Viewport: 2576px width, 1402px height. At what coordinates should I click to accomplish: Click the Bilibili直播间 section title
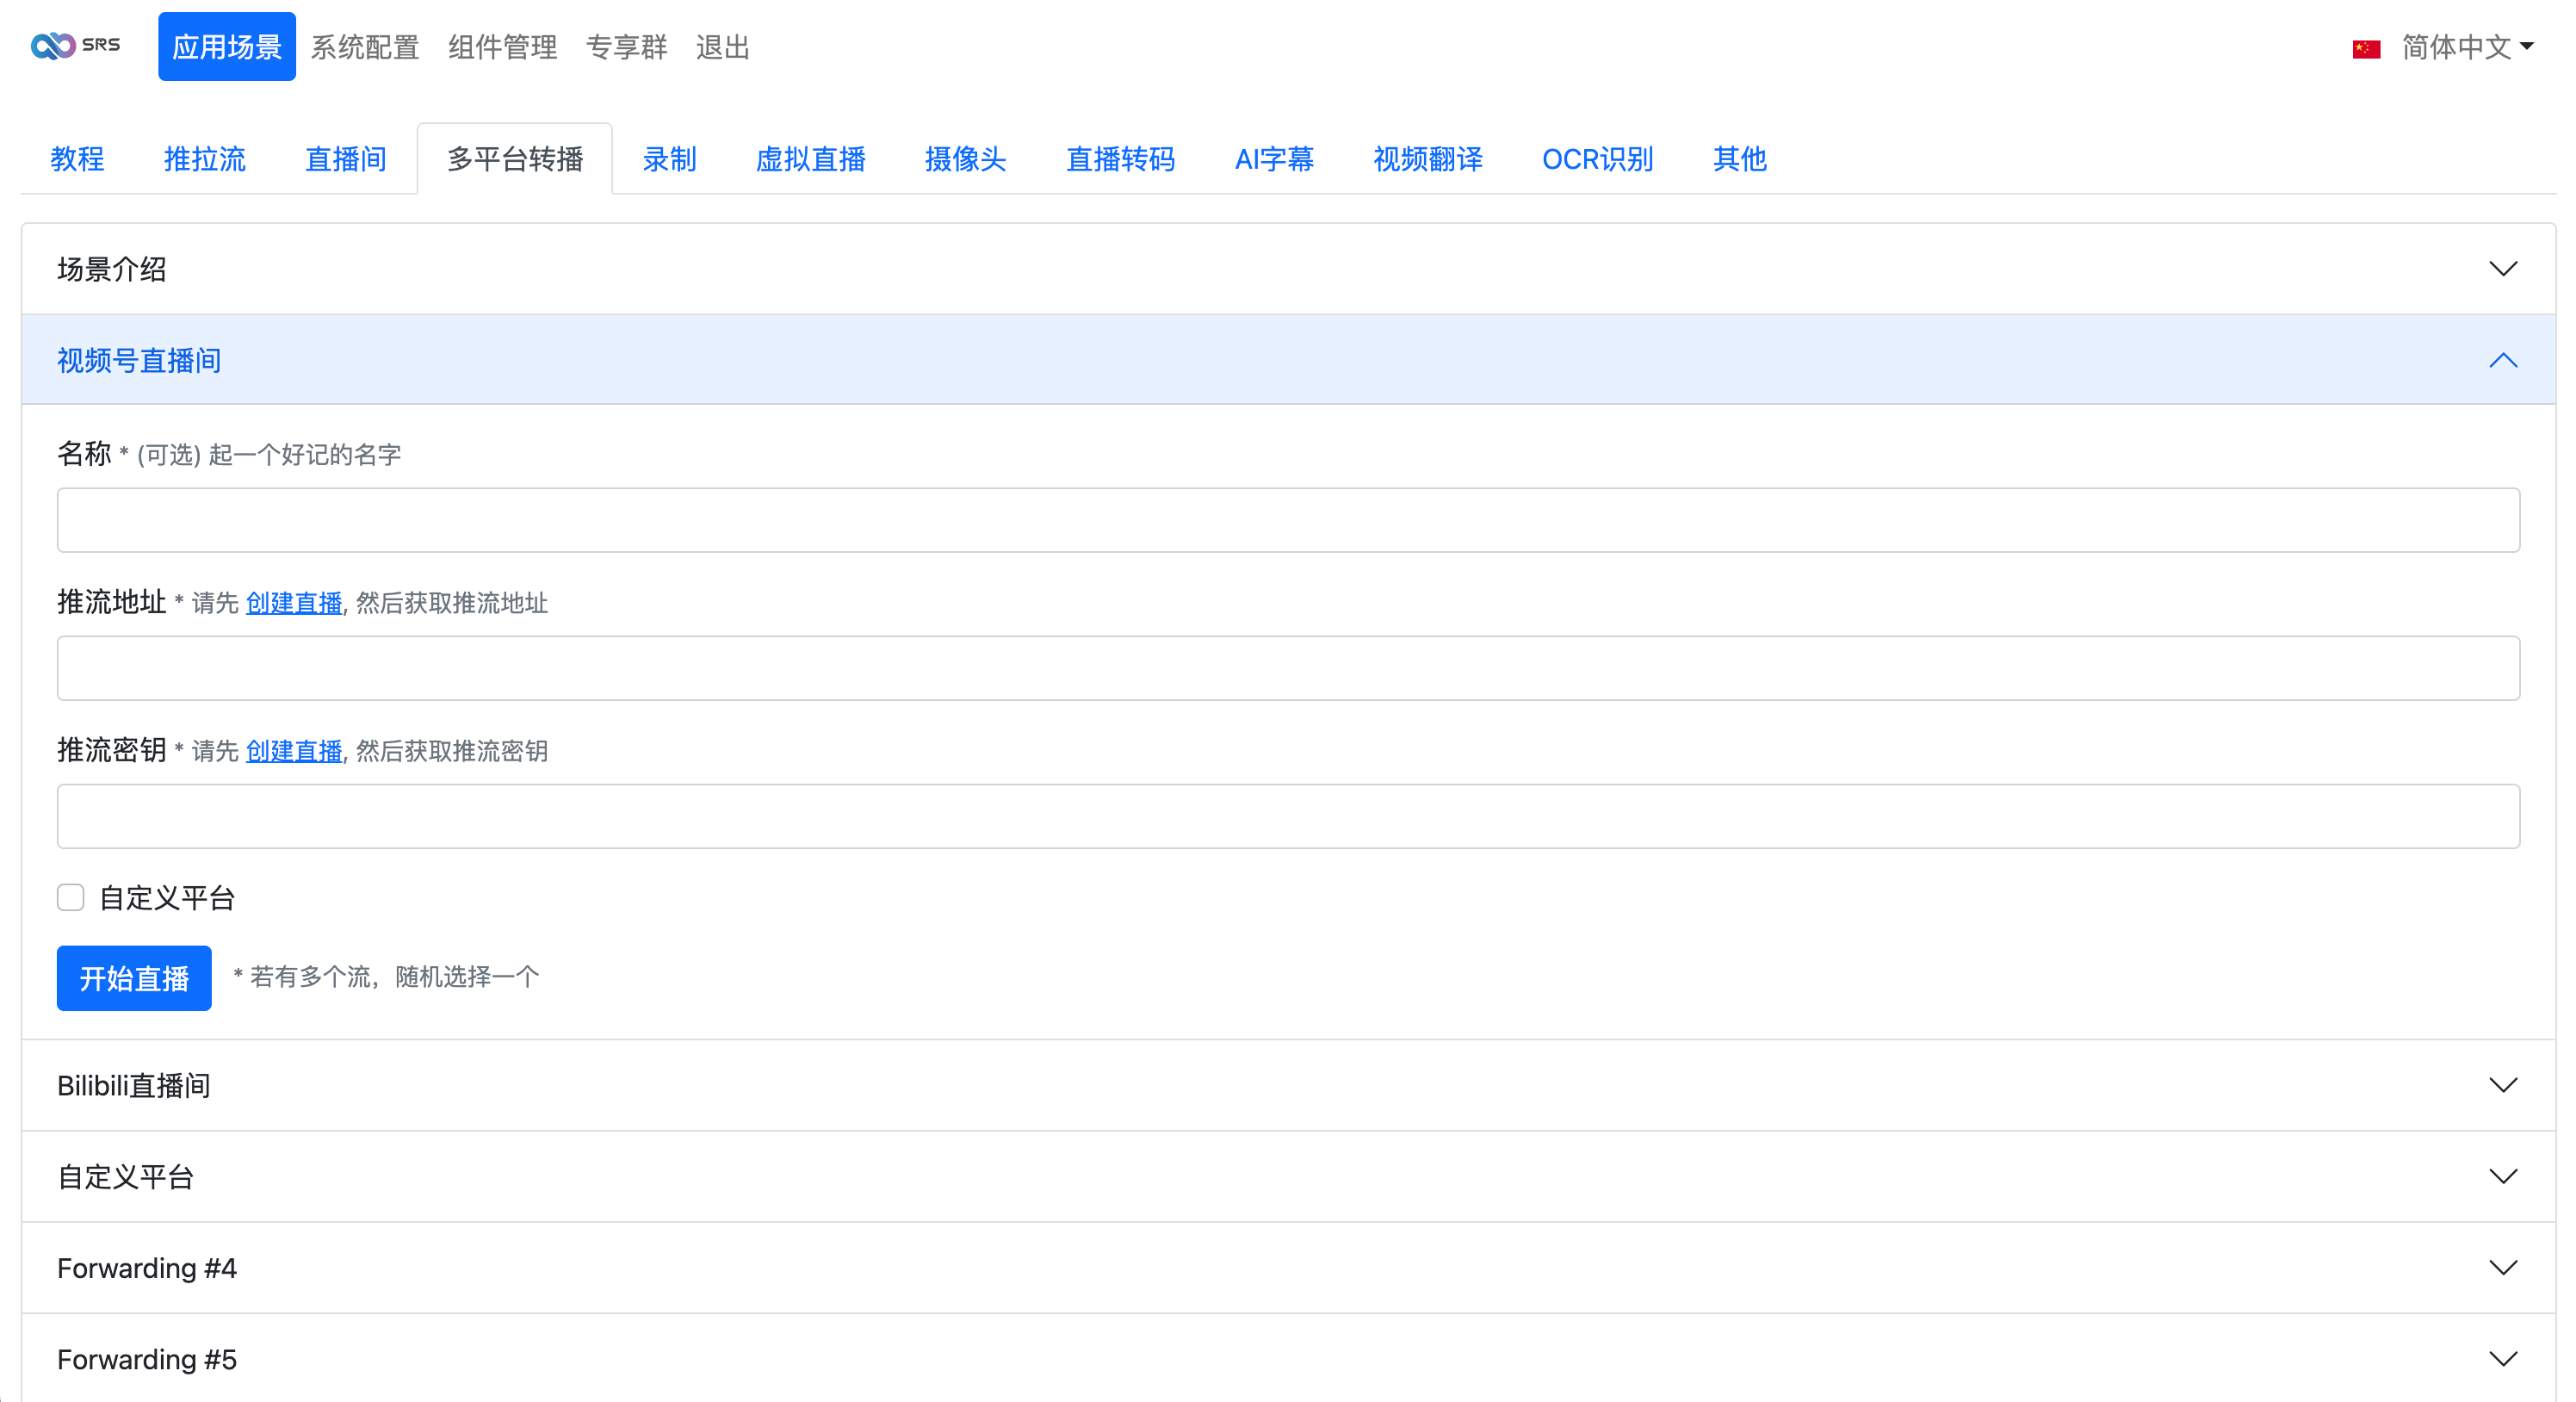[x=134, y=1086]
